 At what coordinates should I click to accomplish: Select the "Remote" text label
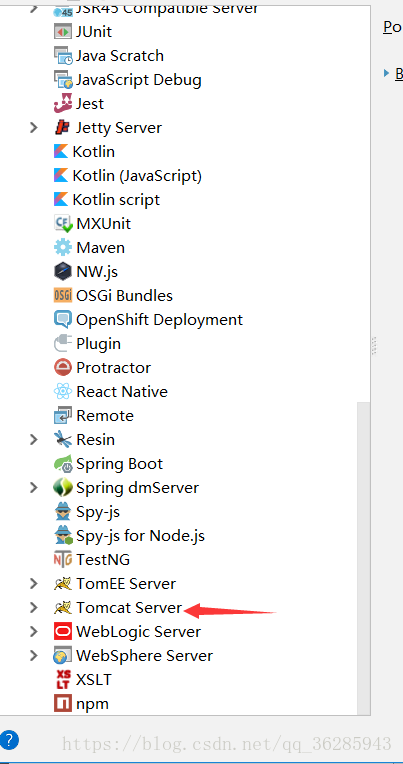[105, 416]
